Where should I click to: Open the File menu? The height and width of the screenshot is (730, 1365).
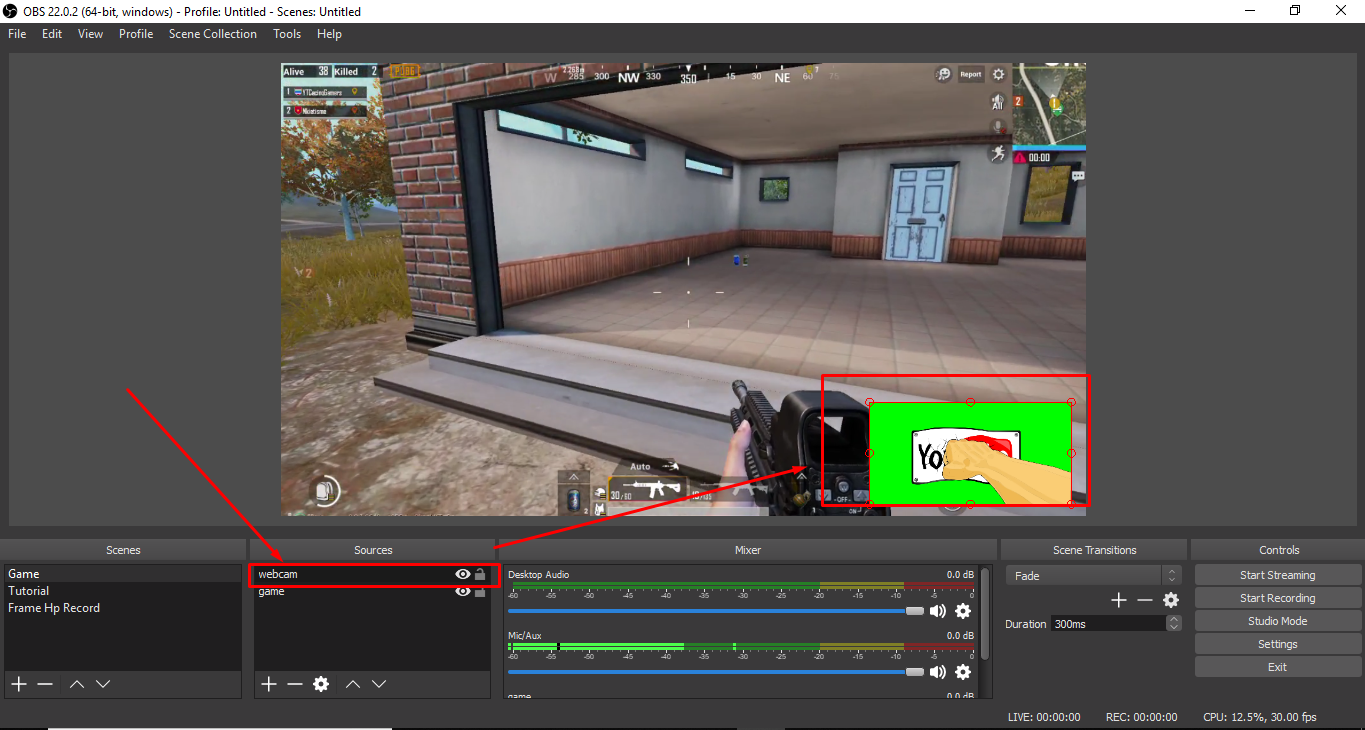pyautogui.click(x=17, y=33)
